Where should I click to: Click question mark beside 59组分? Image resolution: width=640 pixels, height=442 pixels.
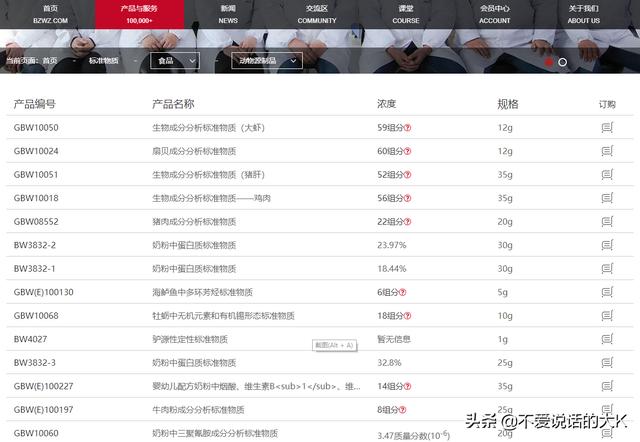[408, 128]
